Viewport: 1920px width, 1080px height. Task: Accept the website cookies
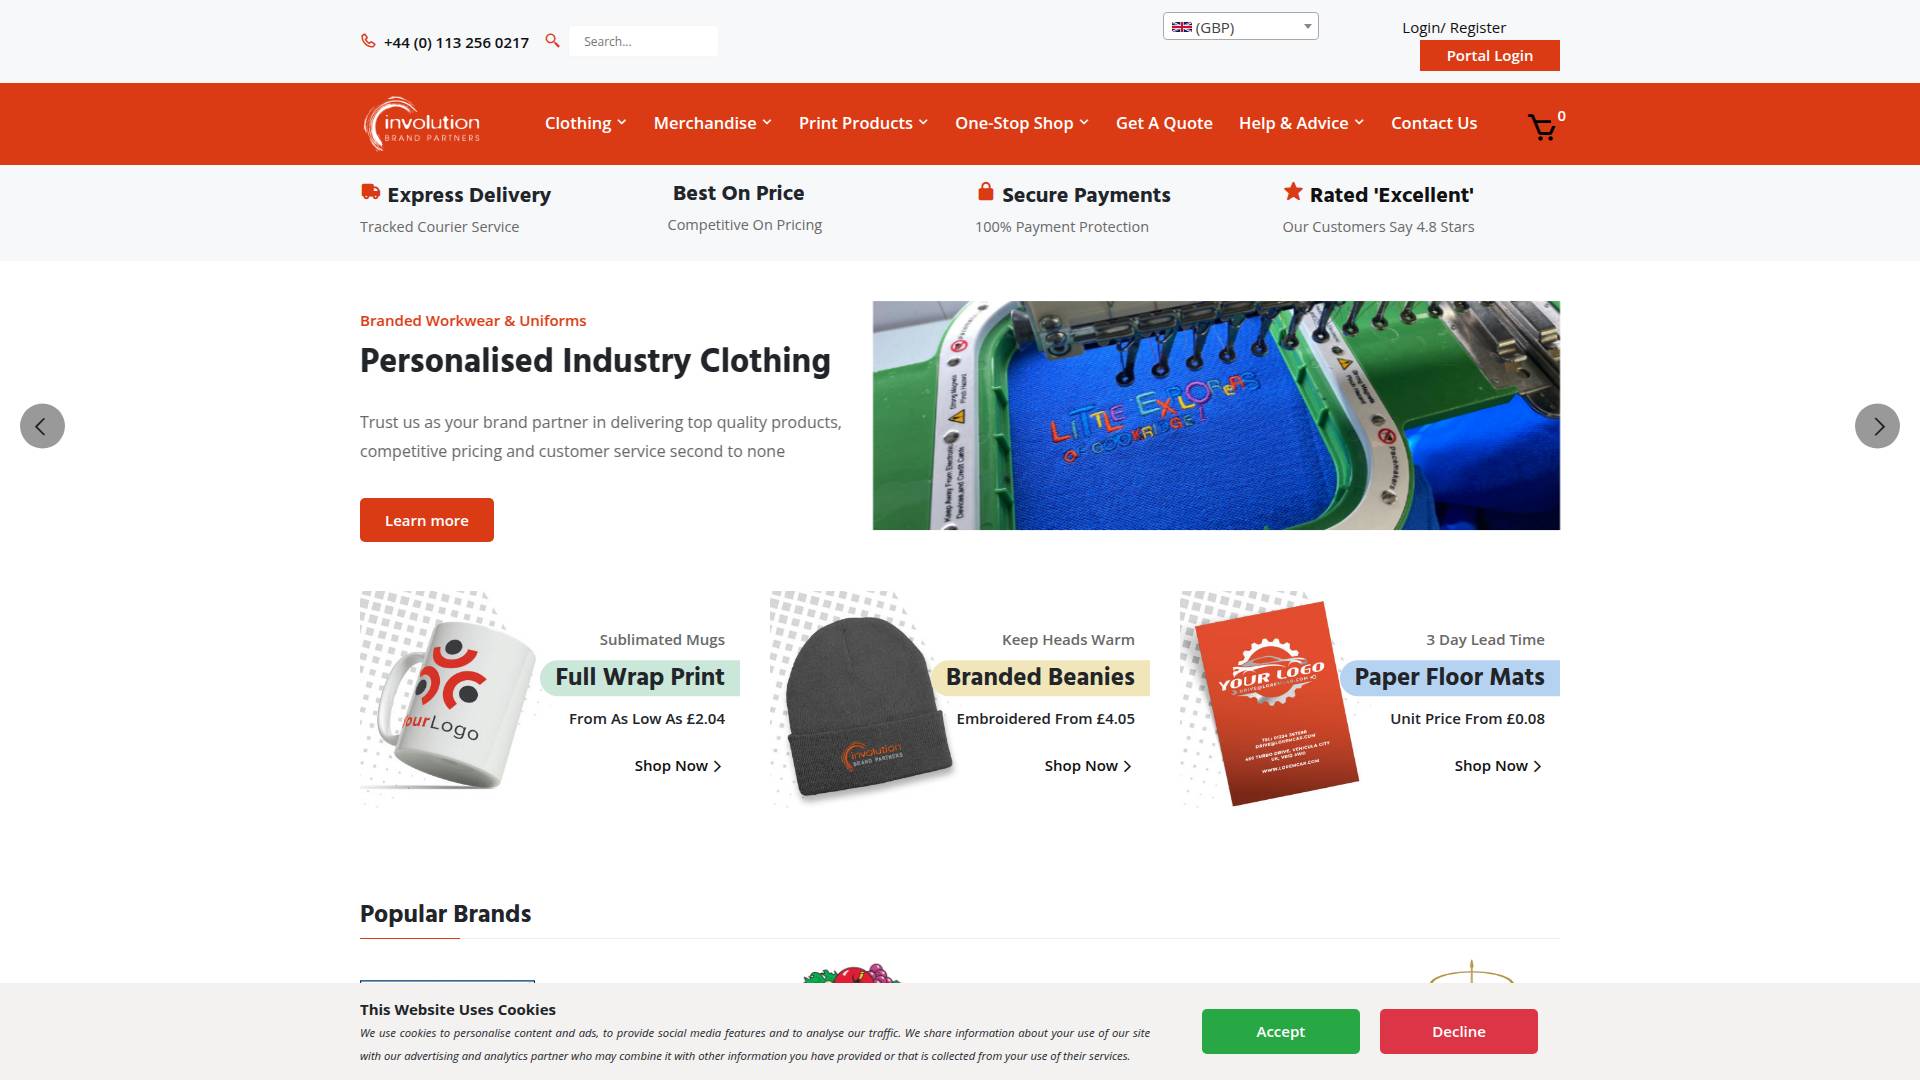[x=1280, y=1031]
